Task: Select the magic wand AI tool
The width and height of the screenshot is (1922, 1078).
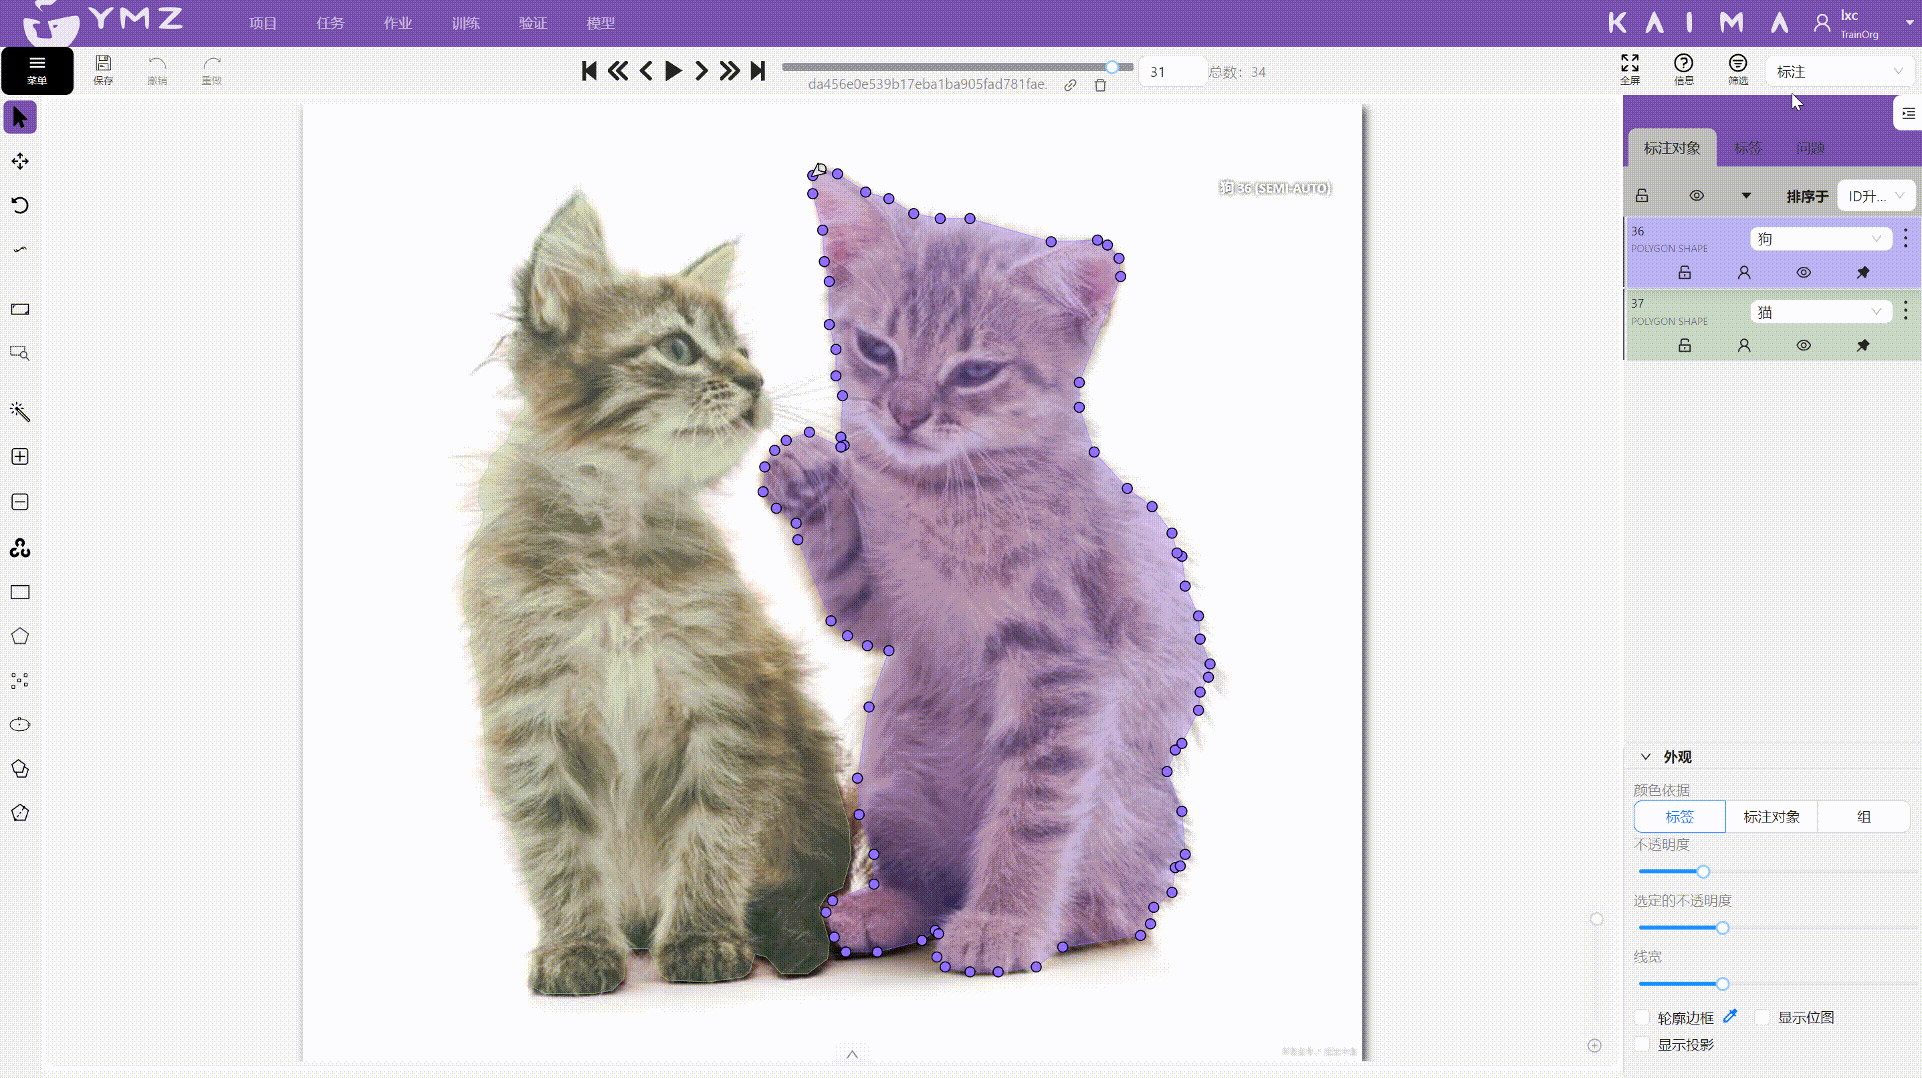Action: [x=20, y=412]
